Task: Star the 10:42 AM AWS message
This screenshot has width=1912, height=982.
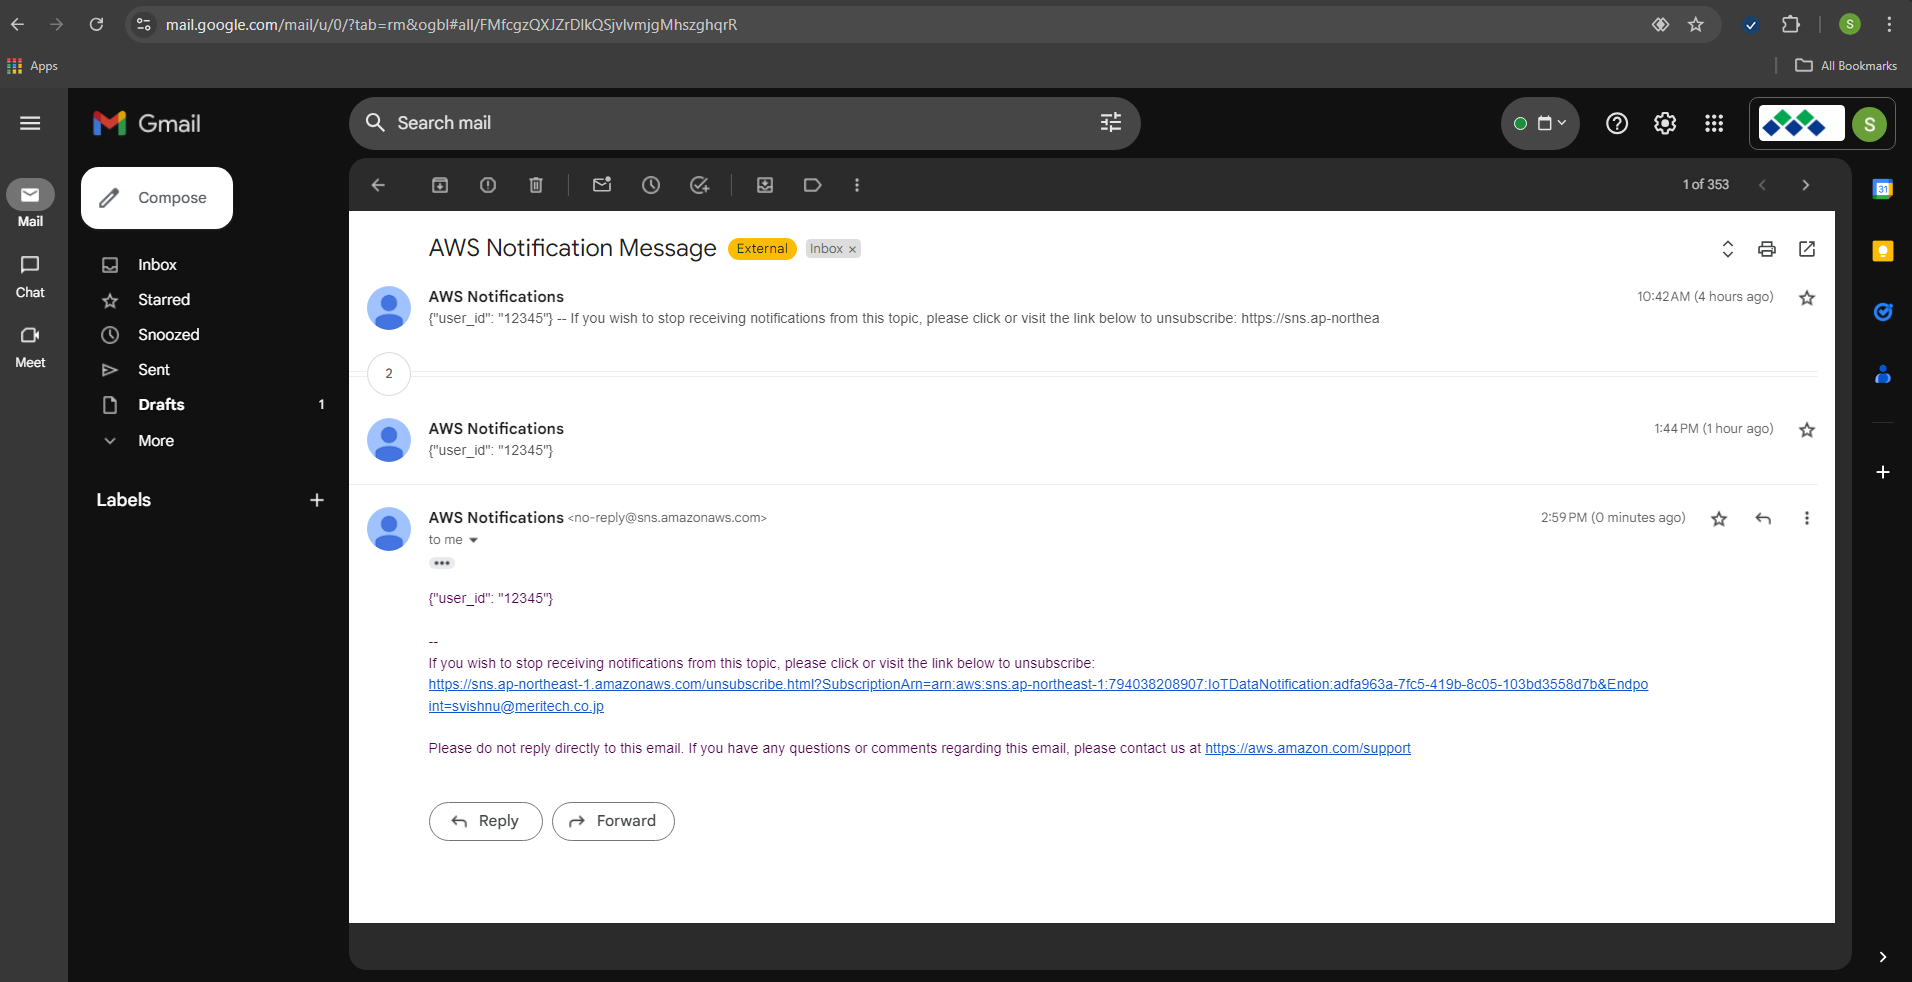Action: pyautogui.click(x=1807, y=298)
